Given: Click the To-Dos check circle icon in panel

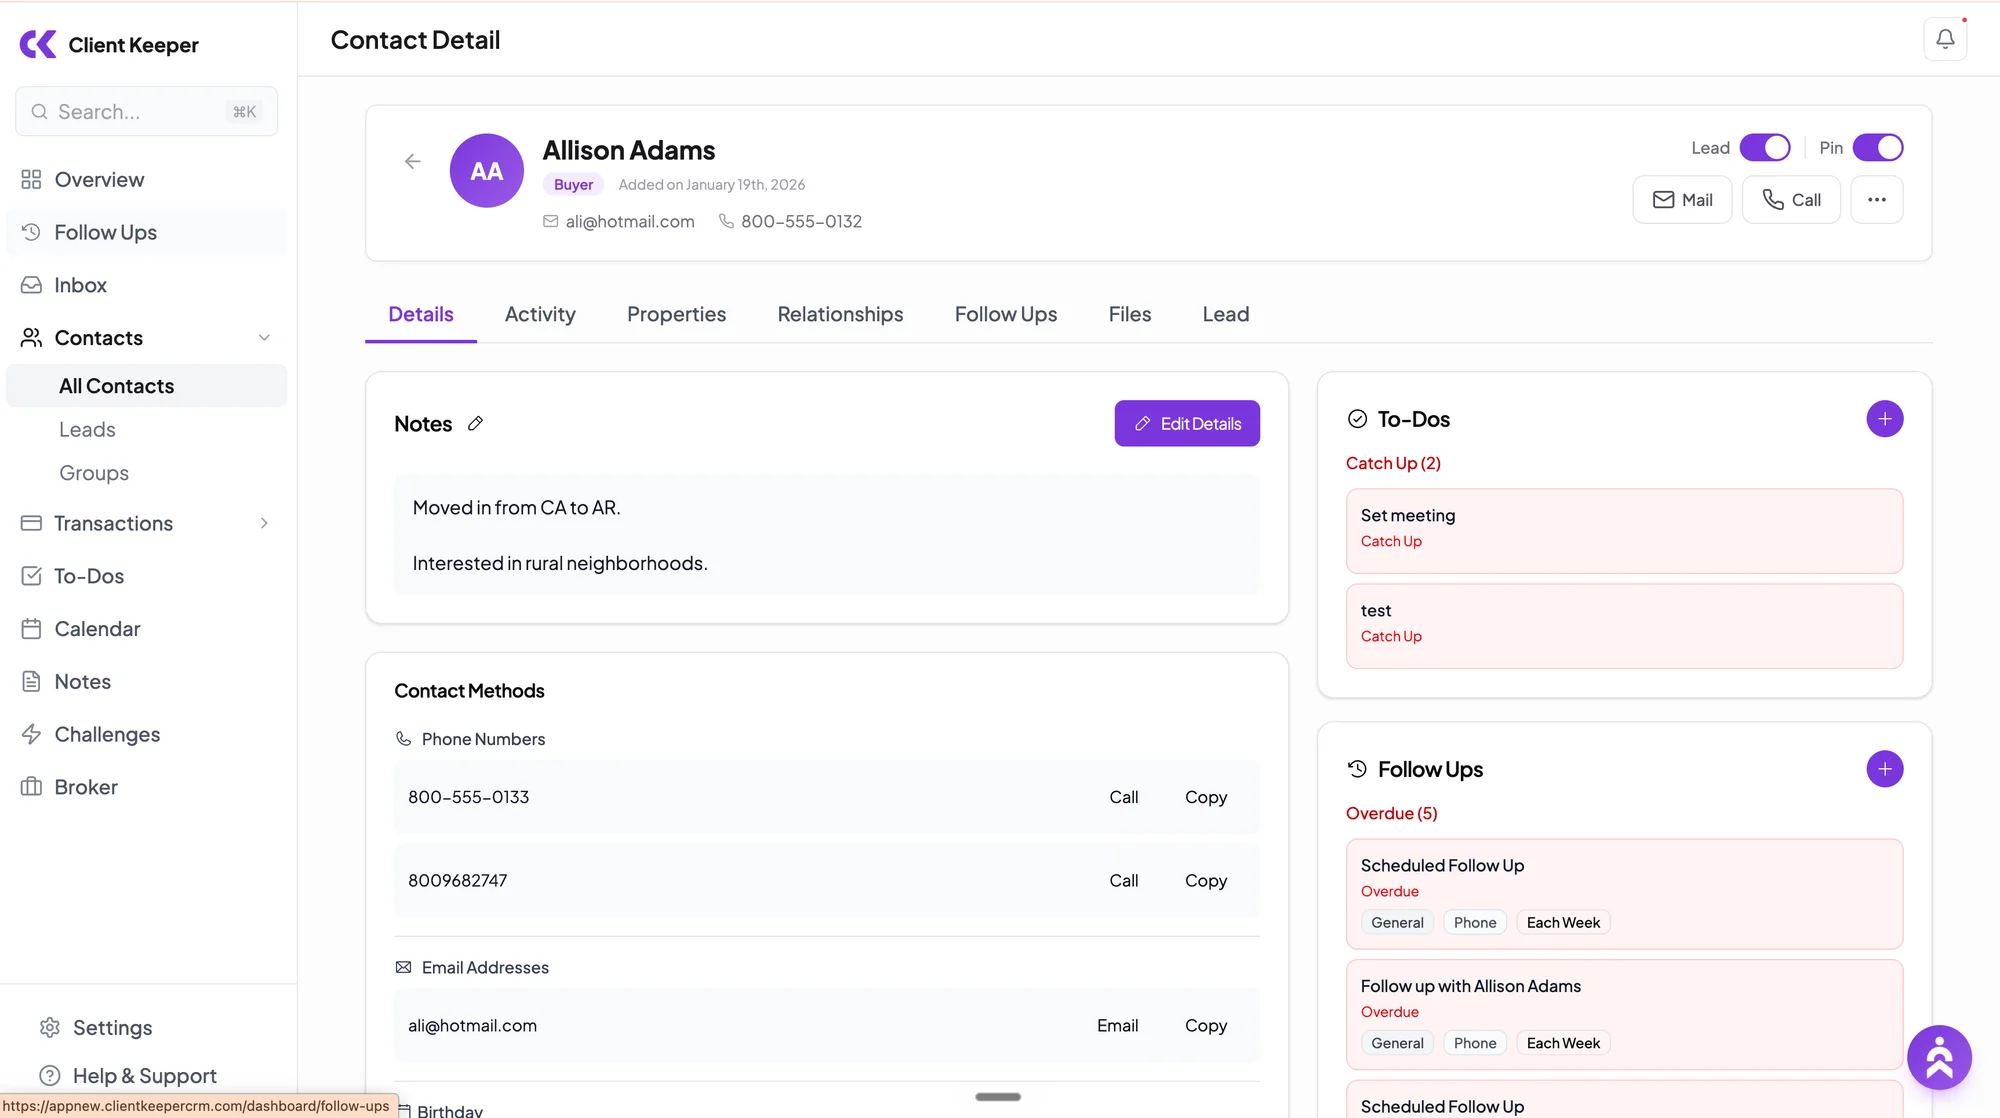Looking at the screenshot, I should tap(1357, 419).
